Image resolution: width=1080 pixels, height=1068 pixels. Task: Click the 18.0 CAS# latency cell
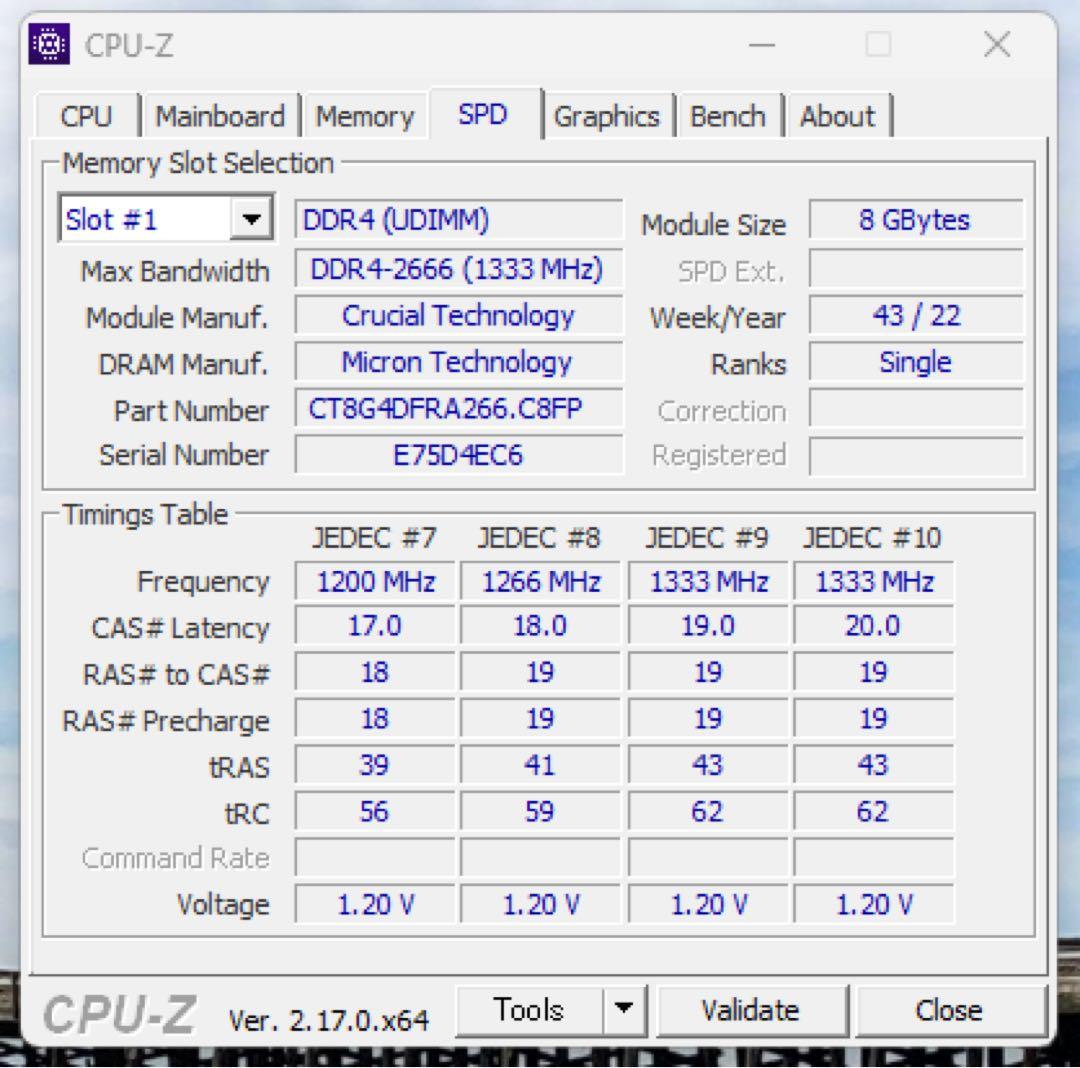tap(540, 627)
